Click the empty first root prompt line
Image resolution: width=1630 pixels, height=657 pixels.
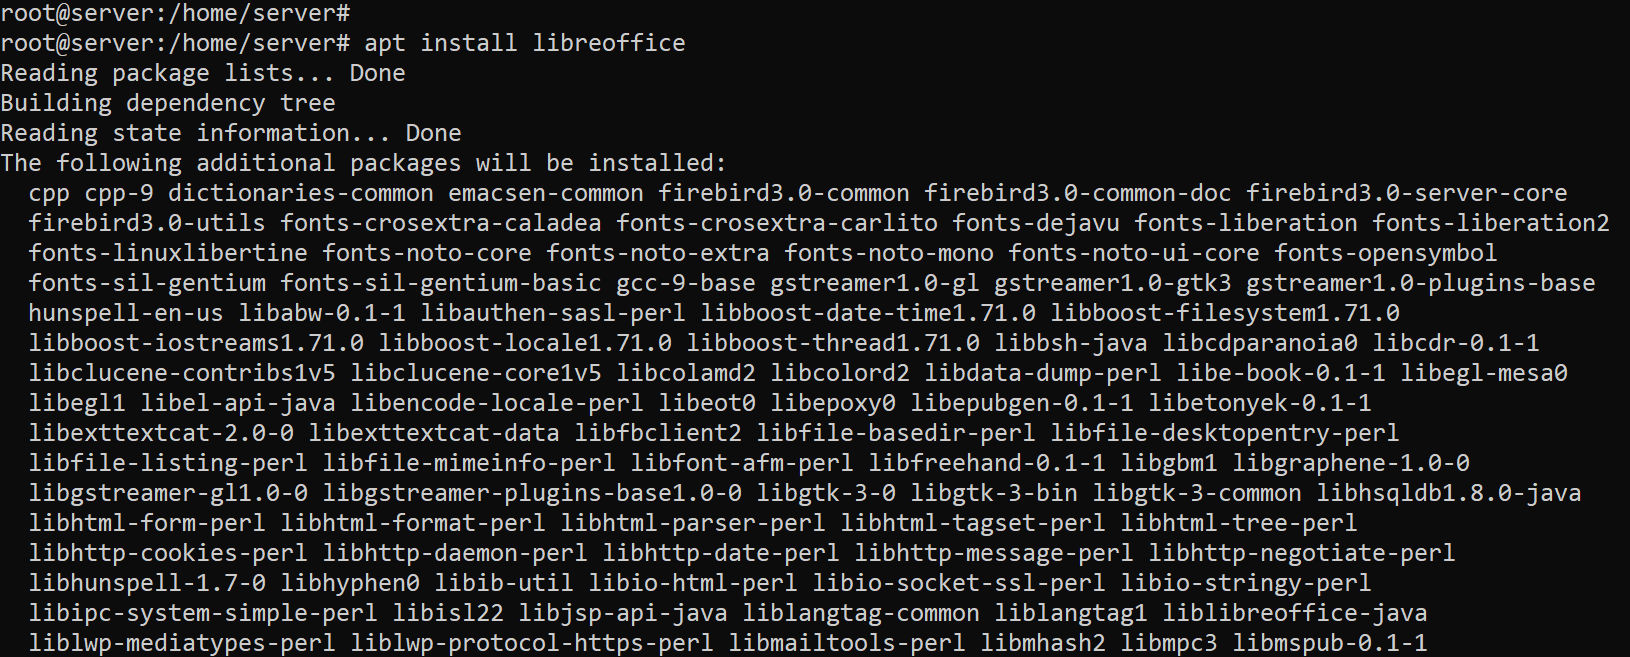(x=175, y=13)
